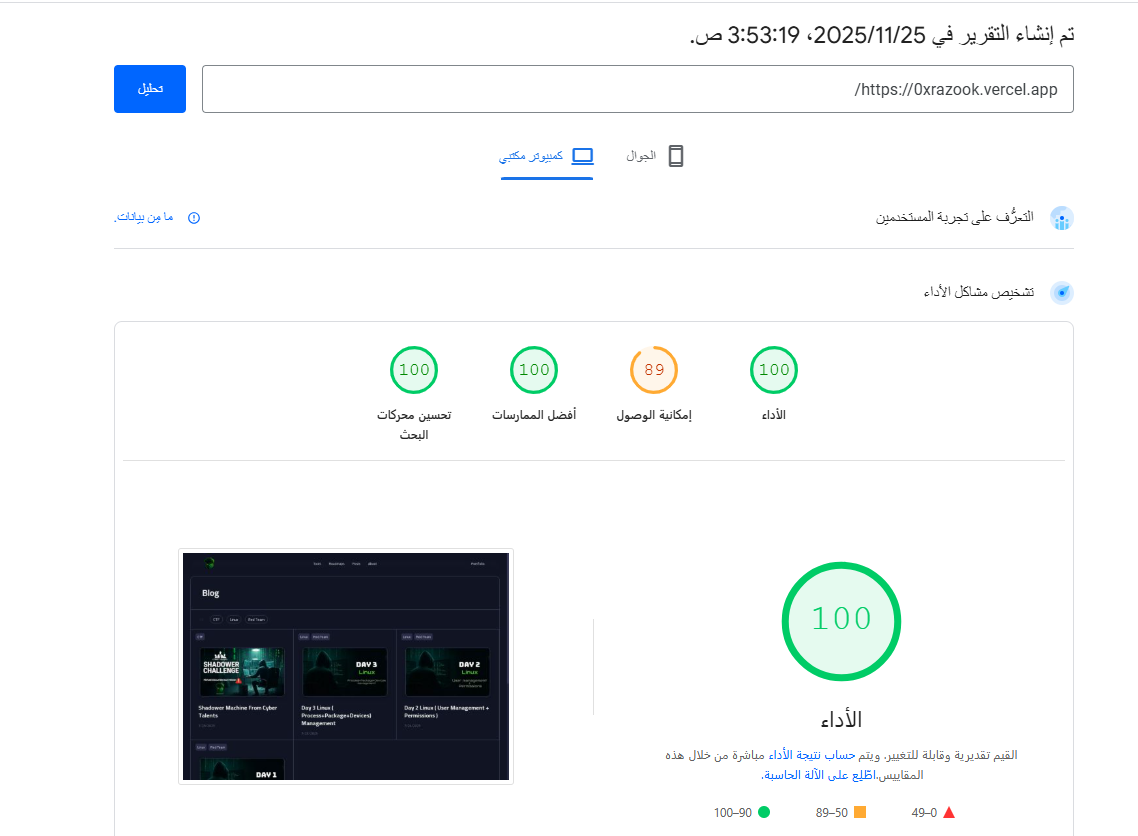This screenshot has height=836, width=1138.
Task: Click the red triangle 0–49 legend icon
Action: pyautogui.click(x=949, y=812)
